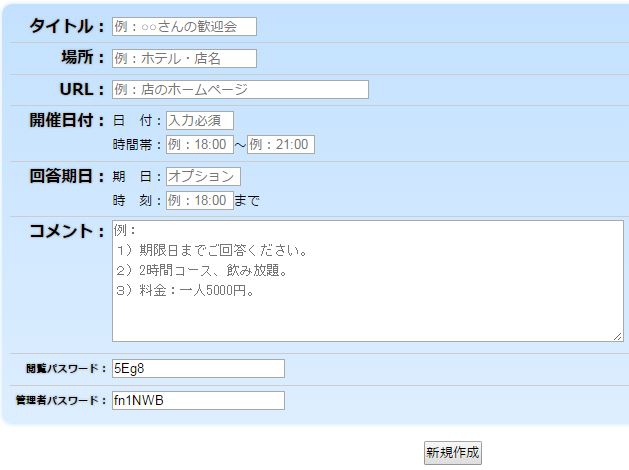The height and width of the screenshot is (470, 629).
Task: Click the 時間帯 end time field 21:00
Action: [281, 144]
